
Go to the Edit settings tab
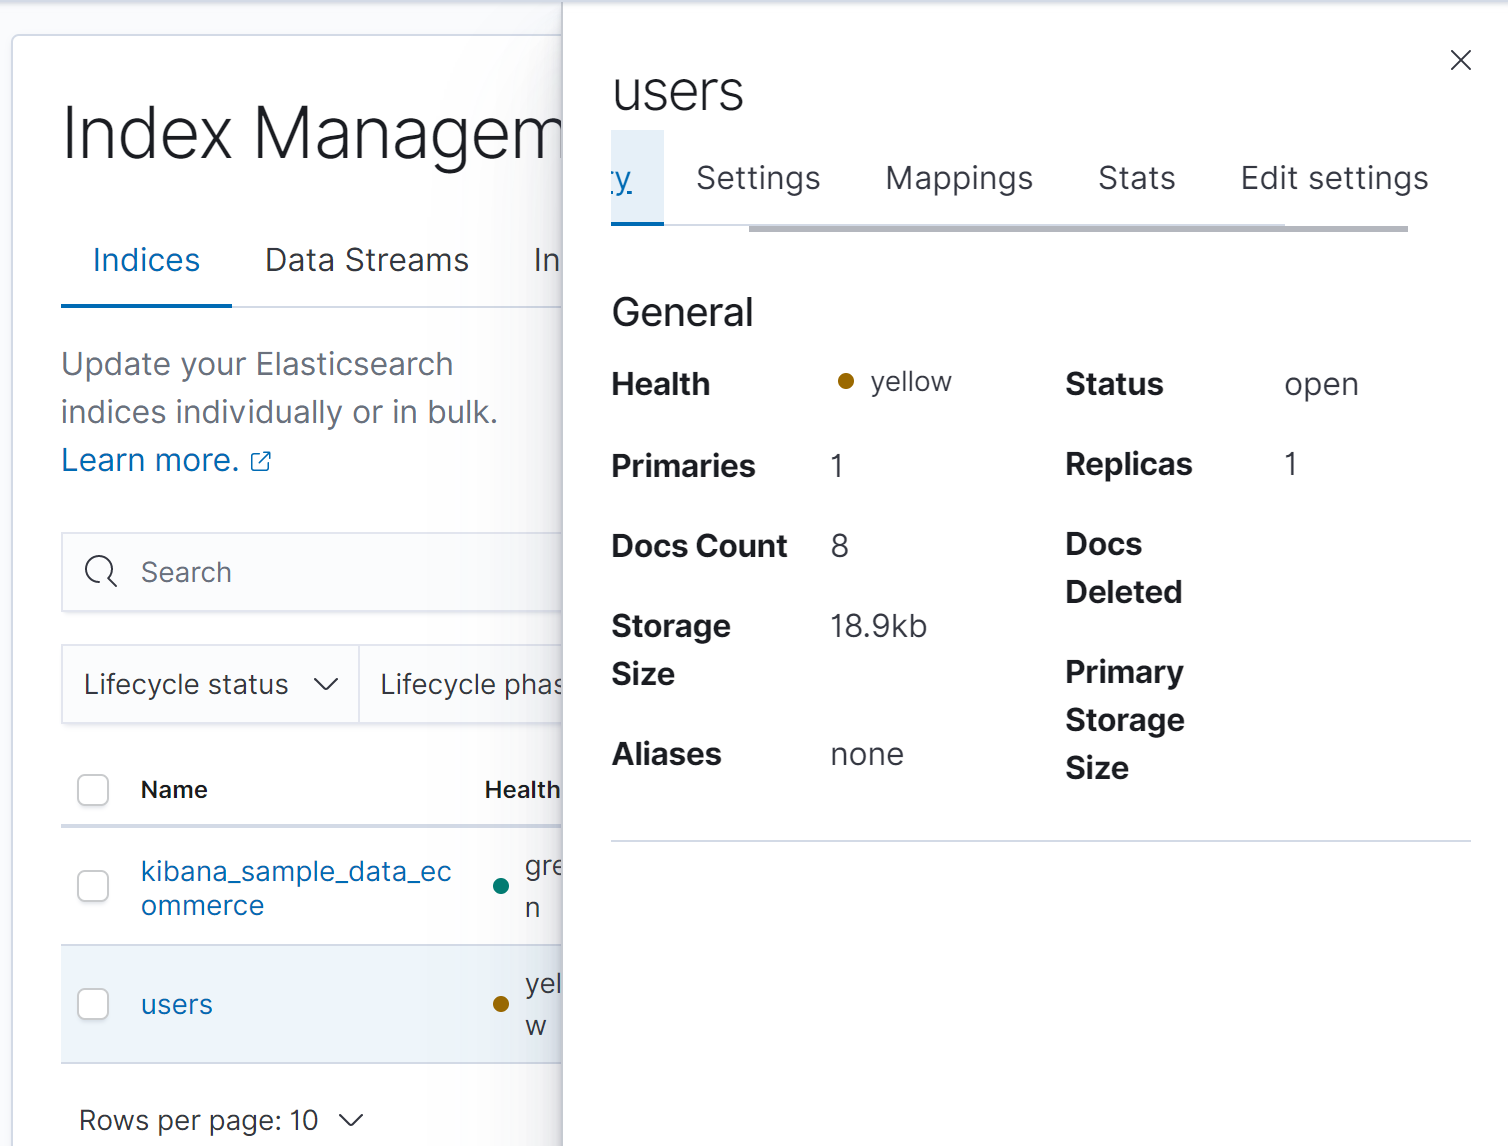pos(1334,178)
